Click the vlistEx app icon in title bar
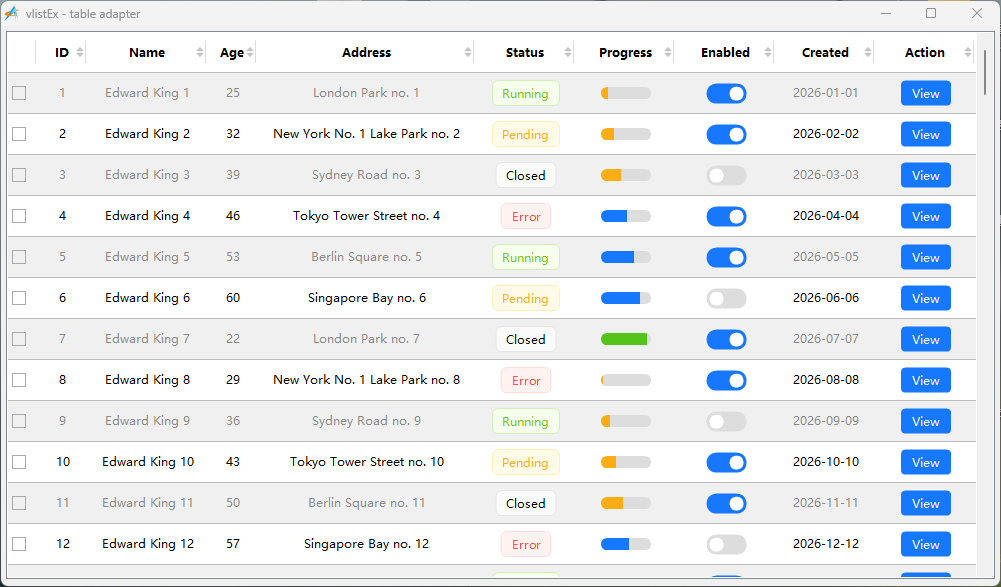Screen dimensions: 1001x587 click(11, 13)
